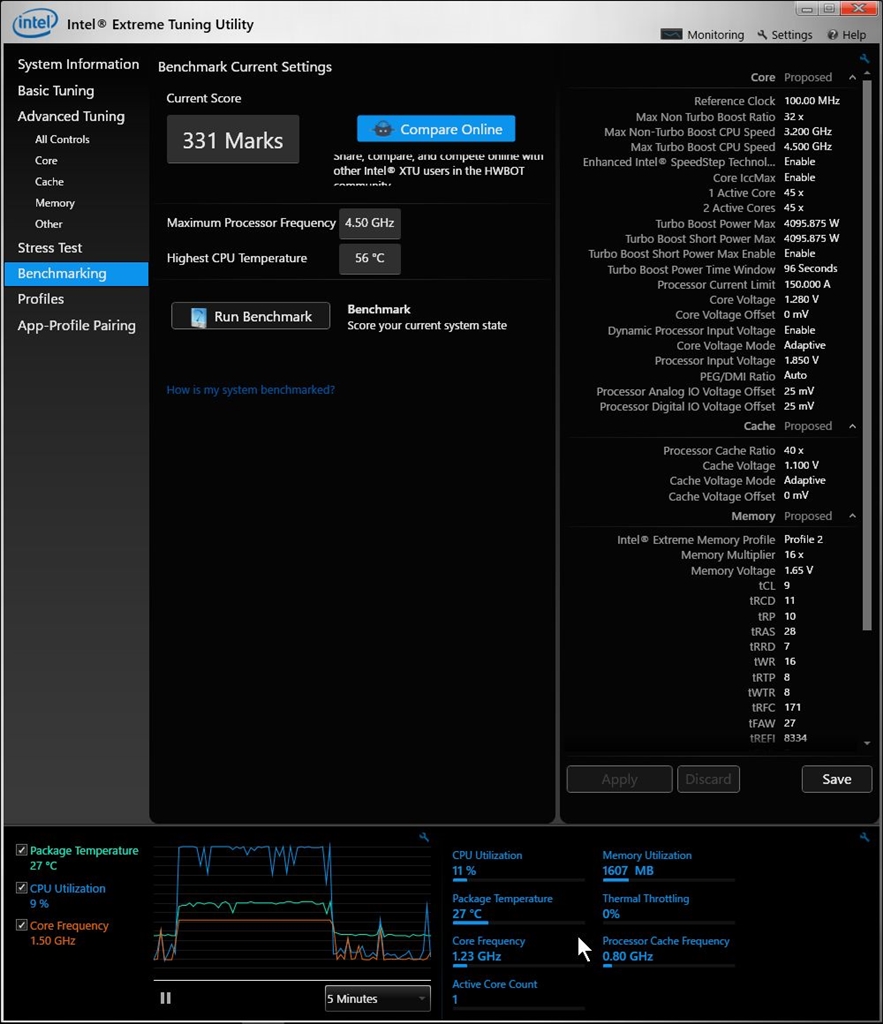Open Settings via the wrench icon
This screenshot has height=1024, width=883.
762,35
